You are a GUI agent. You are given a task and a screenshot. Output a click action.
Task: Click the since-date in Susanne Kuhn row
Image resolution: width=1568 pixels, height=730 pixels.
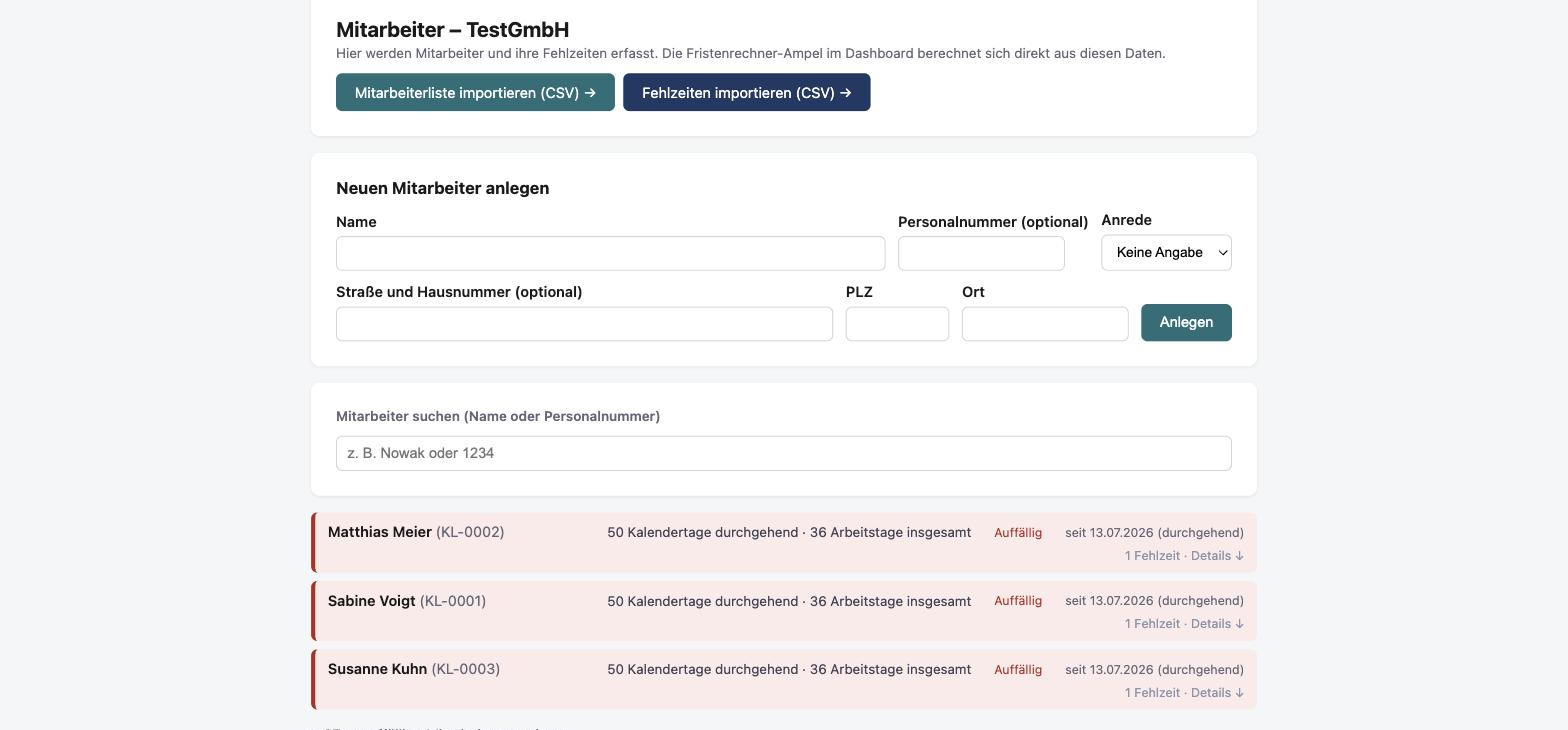[x=1154, y=670]
